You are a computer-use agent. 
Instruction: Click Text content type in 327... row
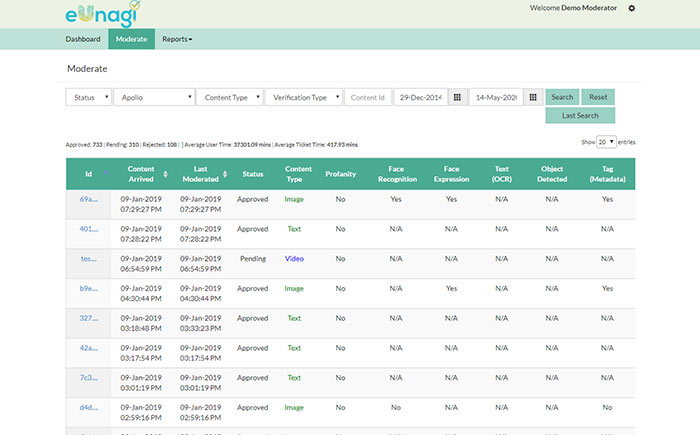pos(294,318)
